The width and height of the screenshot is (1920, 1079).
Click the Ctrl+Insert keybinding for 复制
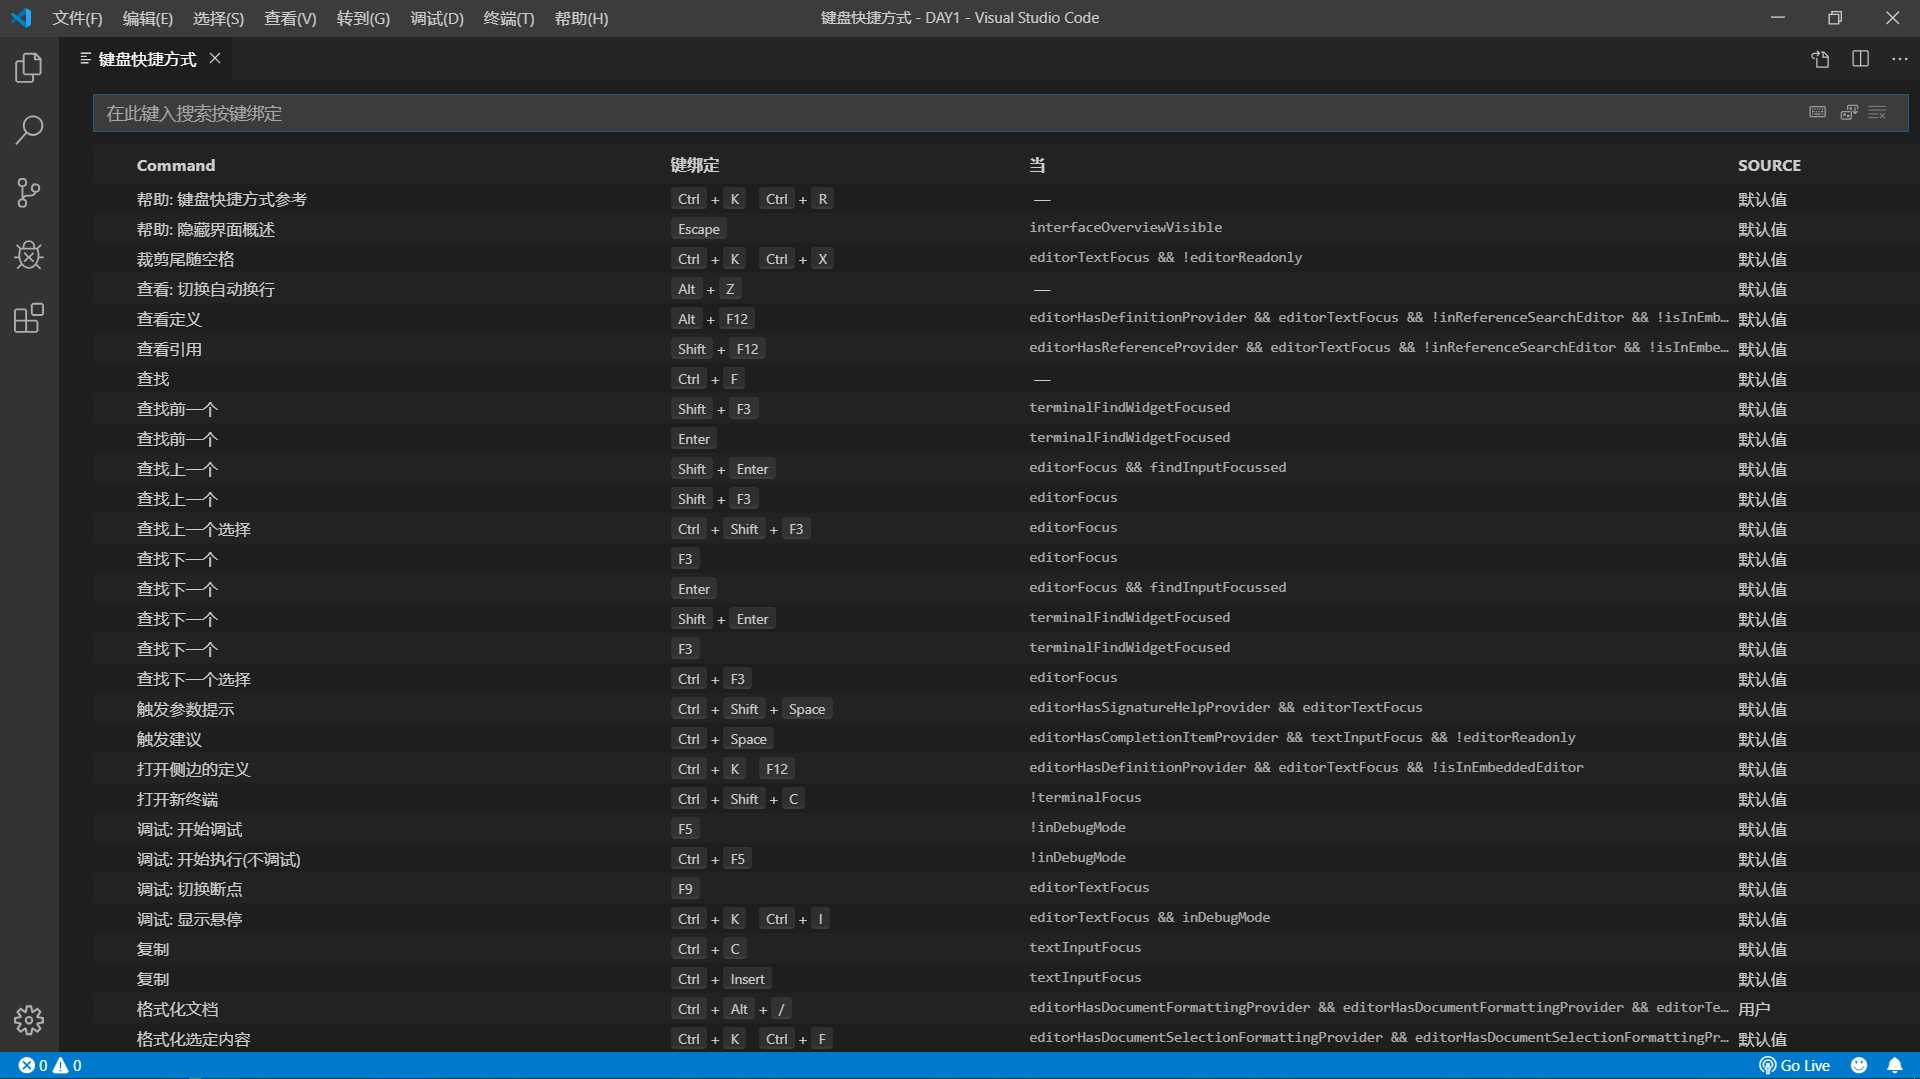click(720, 979)
